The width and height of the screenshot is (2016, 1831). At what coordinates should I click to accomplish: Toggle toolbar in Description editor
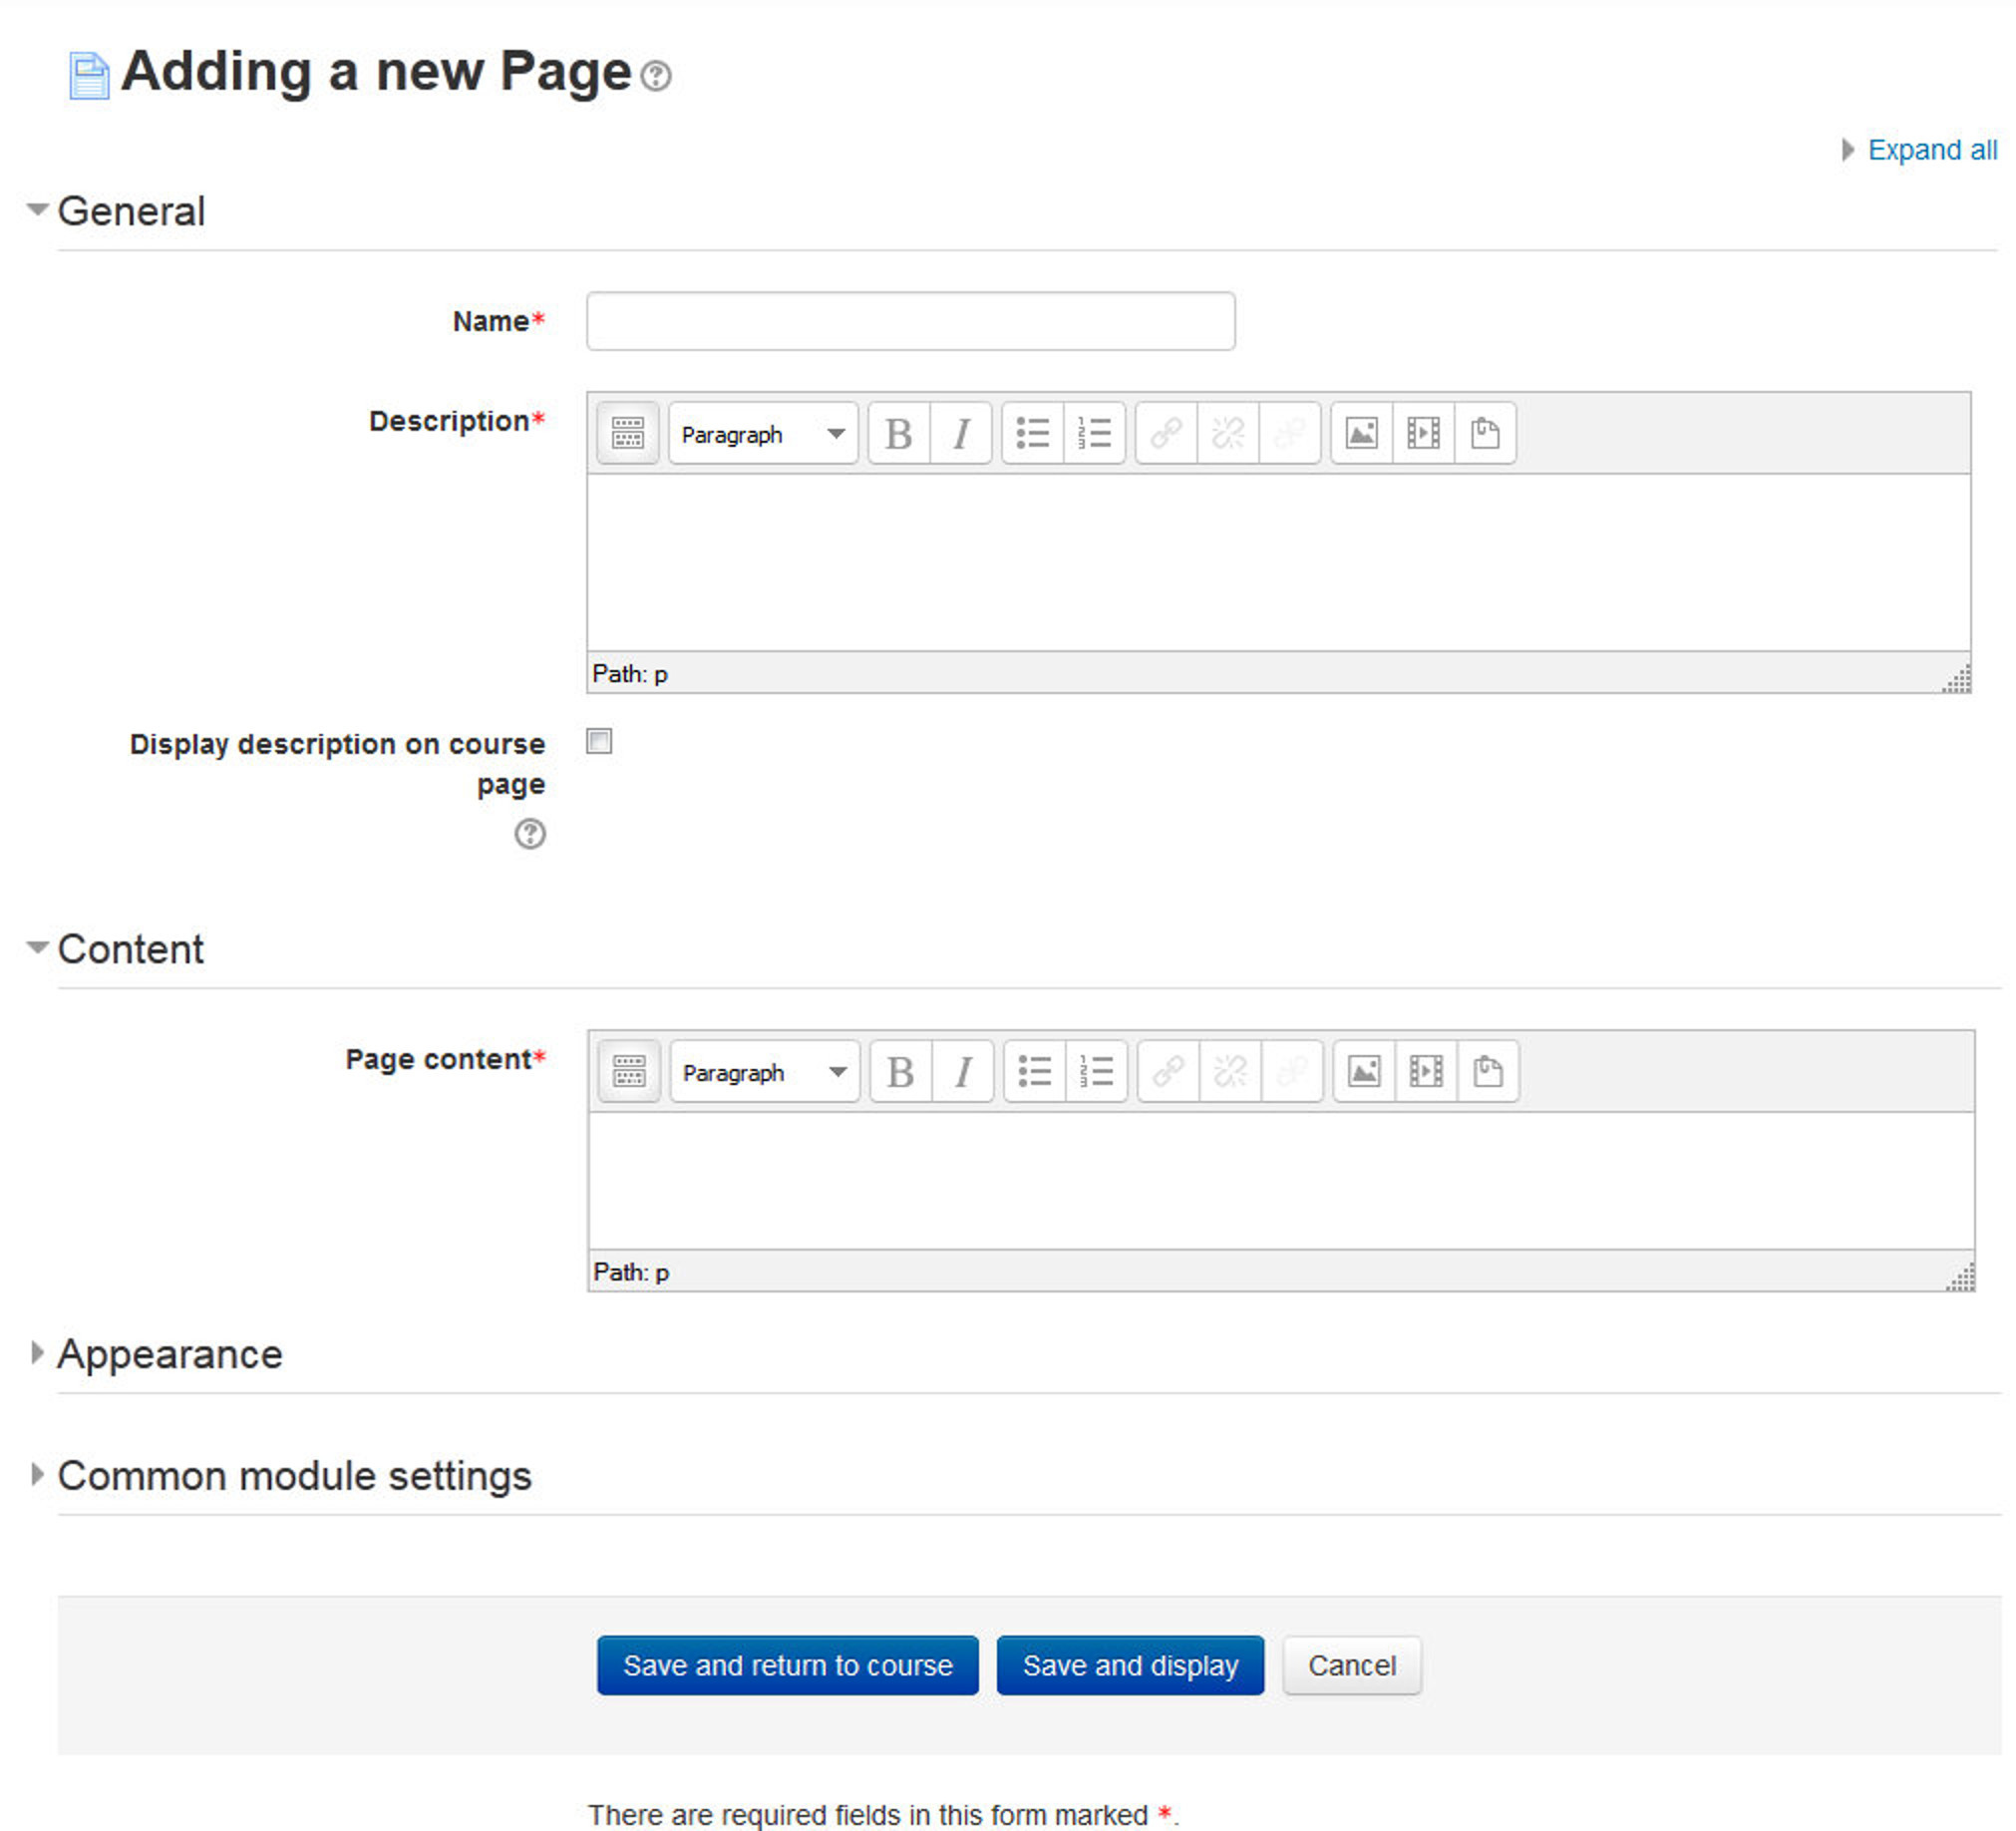pos(627,433)
